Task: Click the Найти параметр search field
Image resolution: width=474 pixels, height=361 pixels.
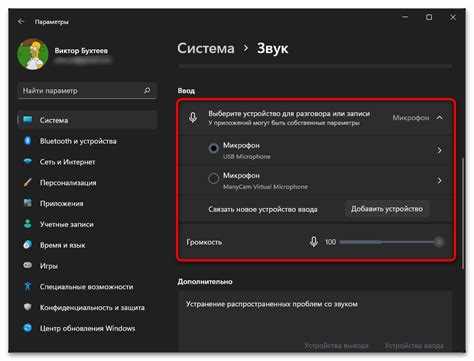Action: tap(87, 91)
